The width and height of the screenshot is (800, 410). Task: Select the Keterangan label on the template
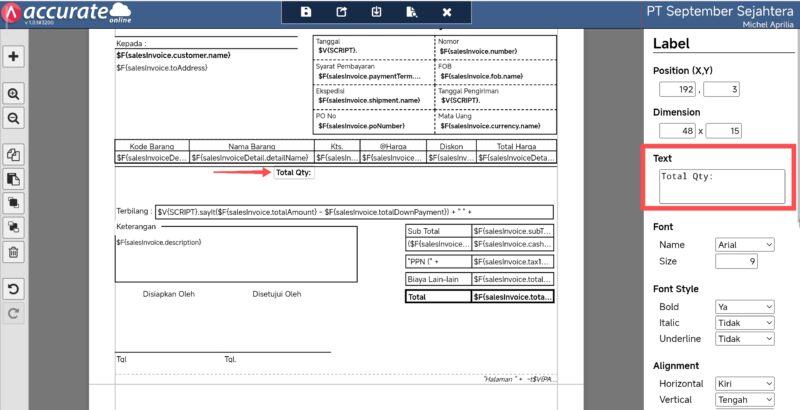tap(137, 226)
